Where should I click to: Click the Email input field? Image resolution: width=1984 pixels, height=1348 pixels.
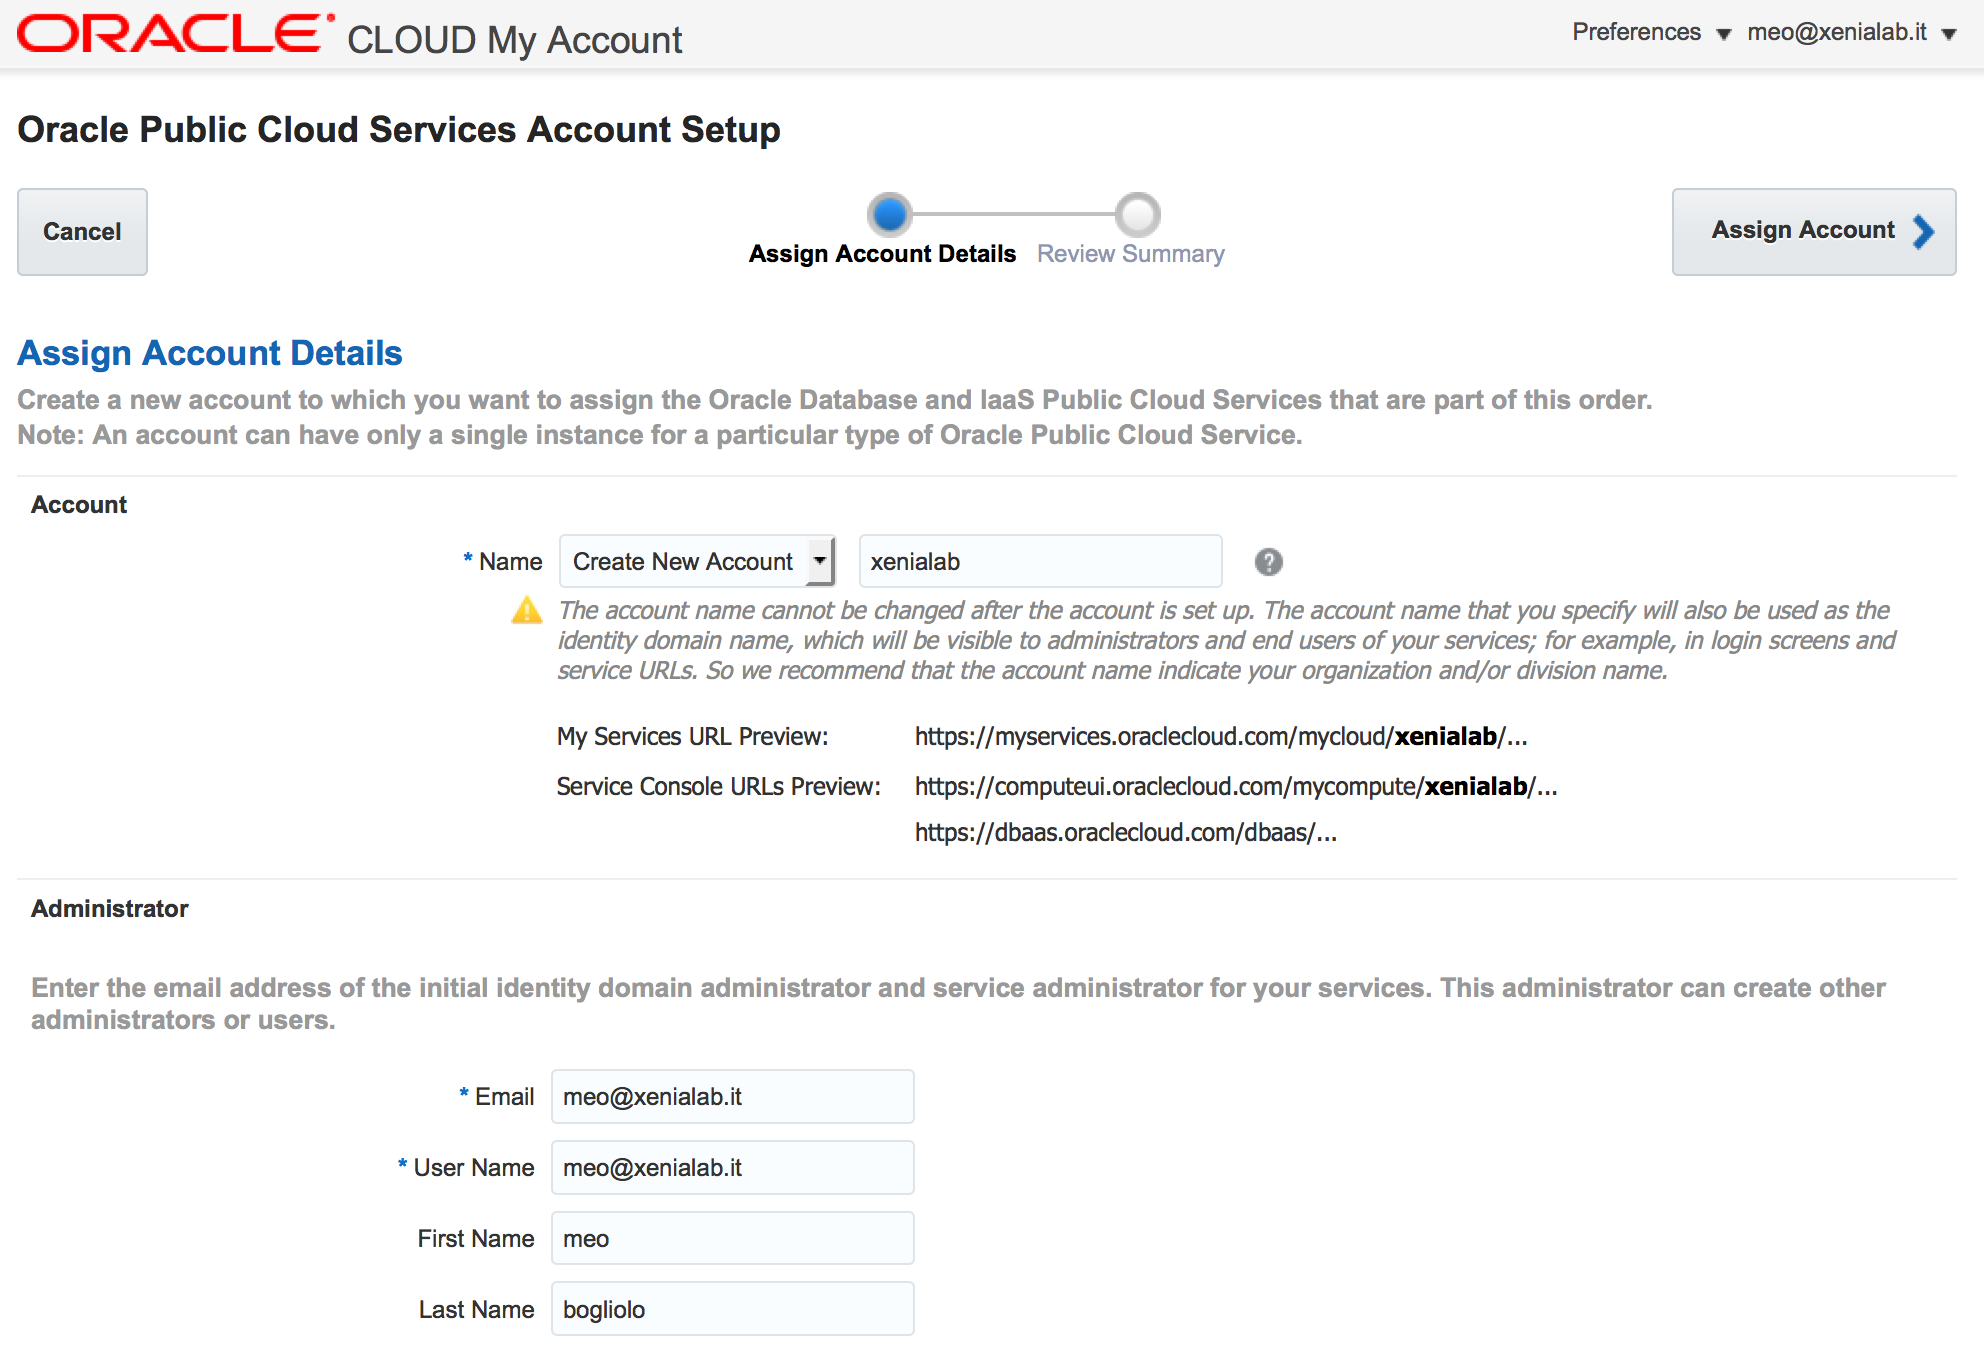732,1097
